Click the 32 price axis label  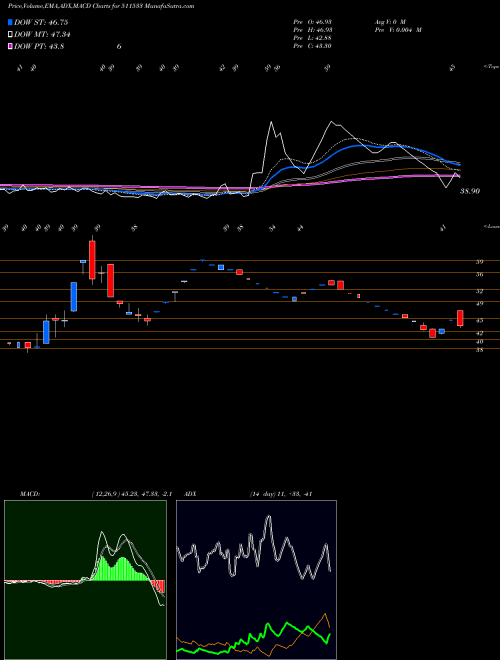pyautogui.click(x=479, y=291)
